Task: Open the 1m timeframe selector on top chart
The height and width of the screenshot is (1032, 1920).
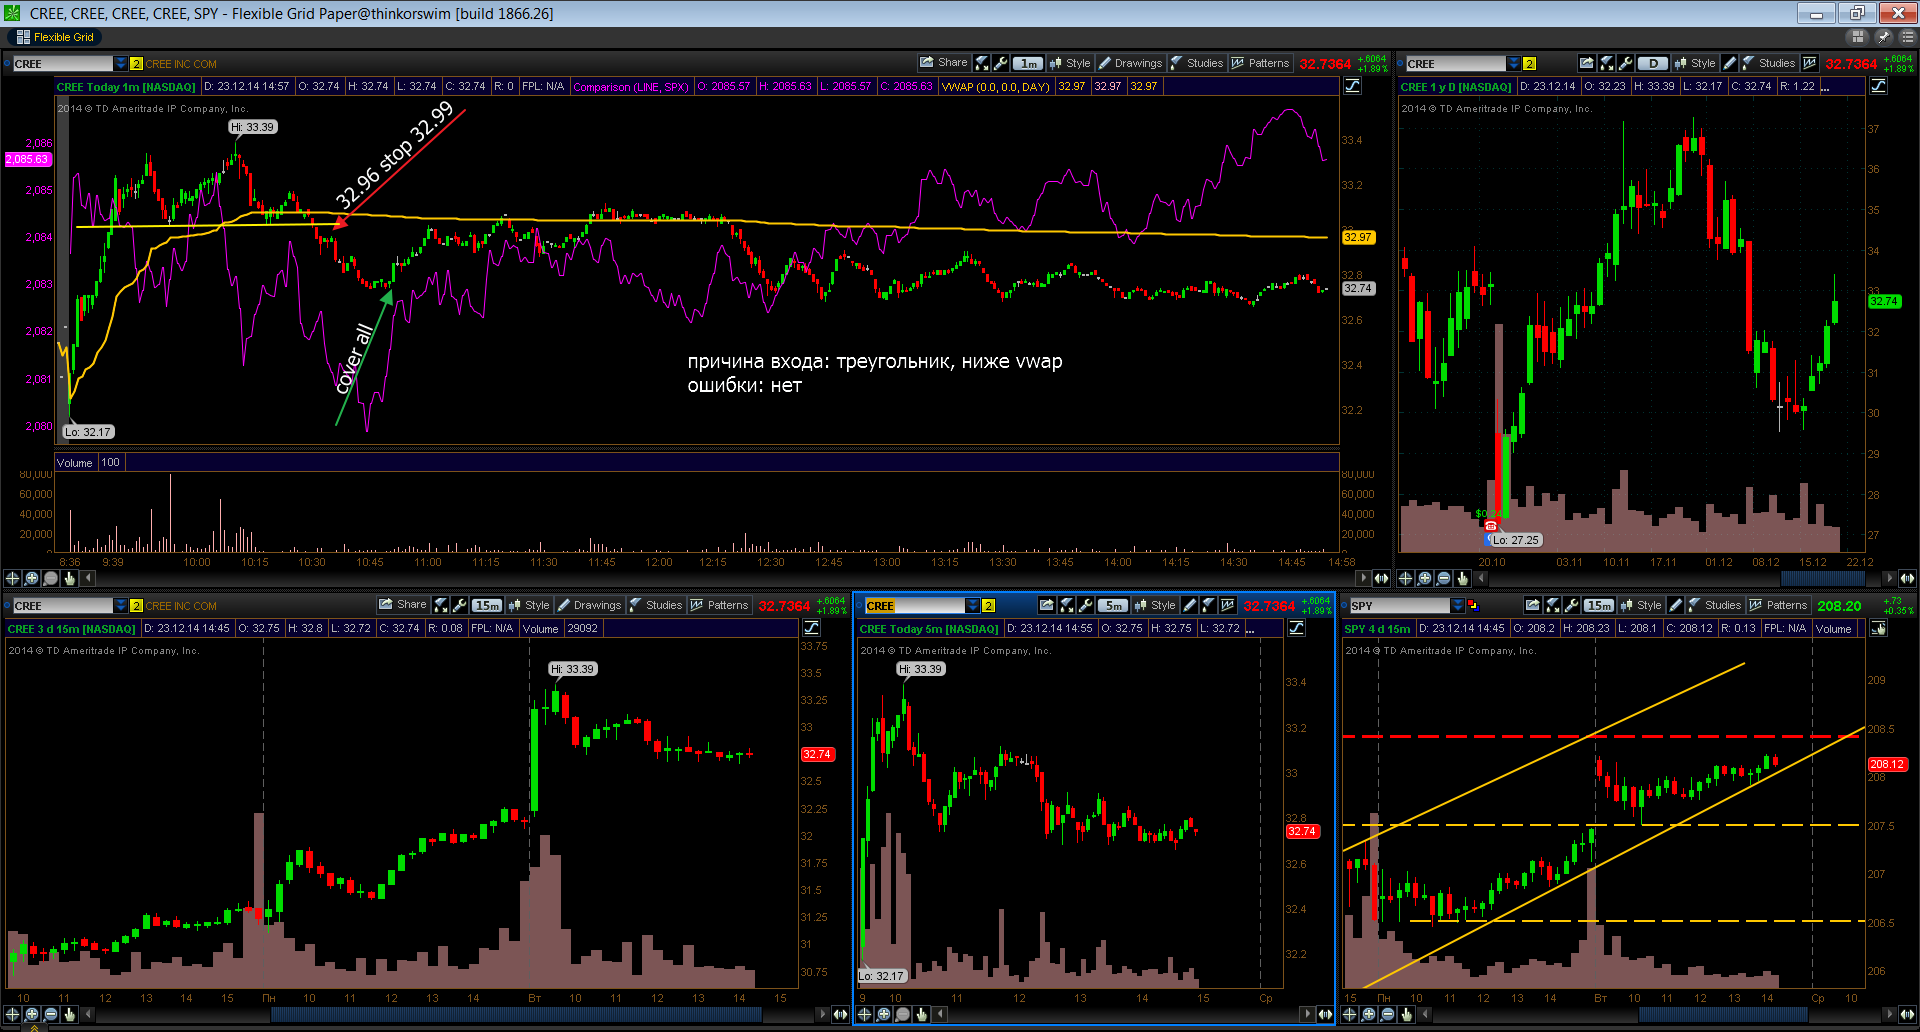Action: pos(1028,63)
